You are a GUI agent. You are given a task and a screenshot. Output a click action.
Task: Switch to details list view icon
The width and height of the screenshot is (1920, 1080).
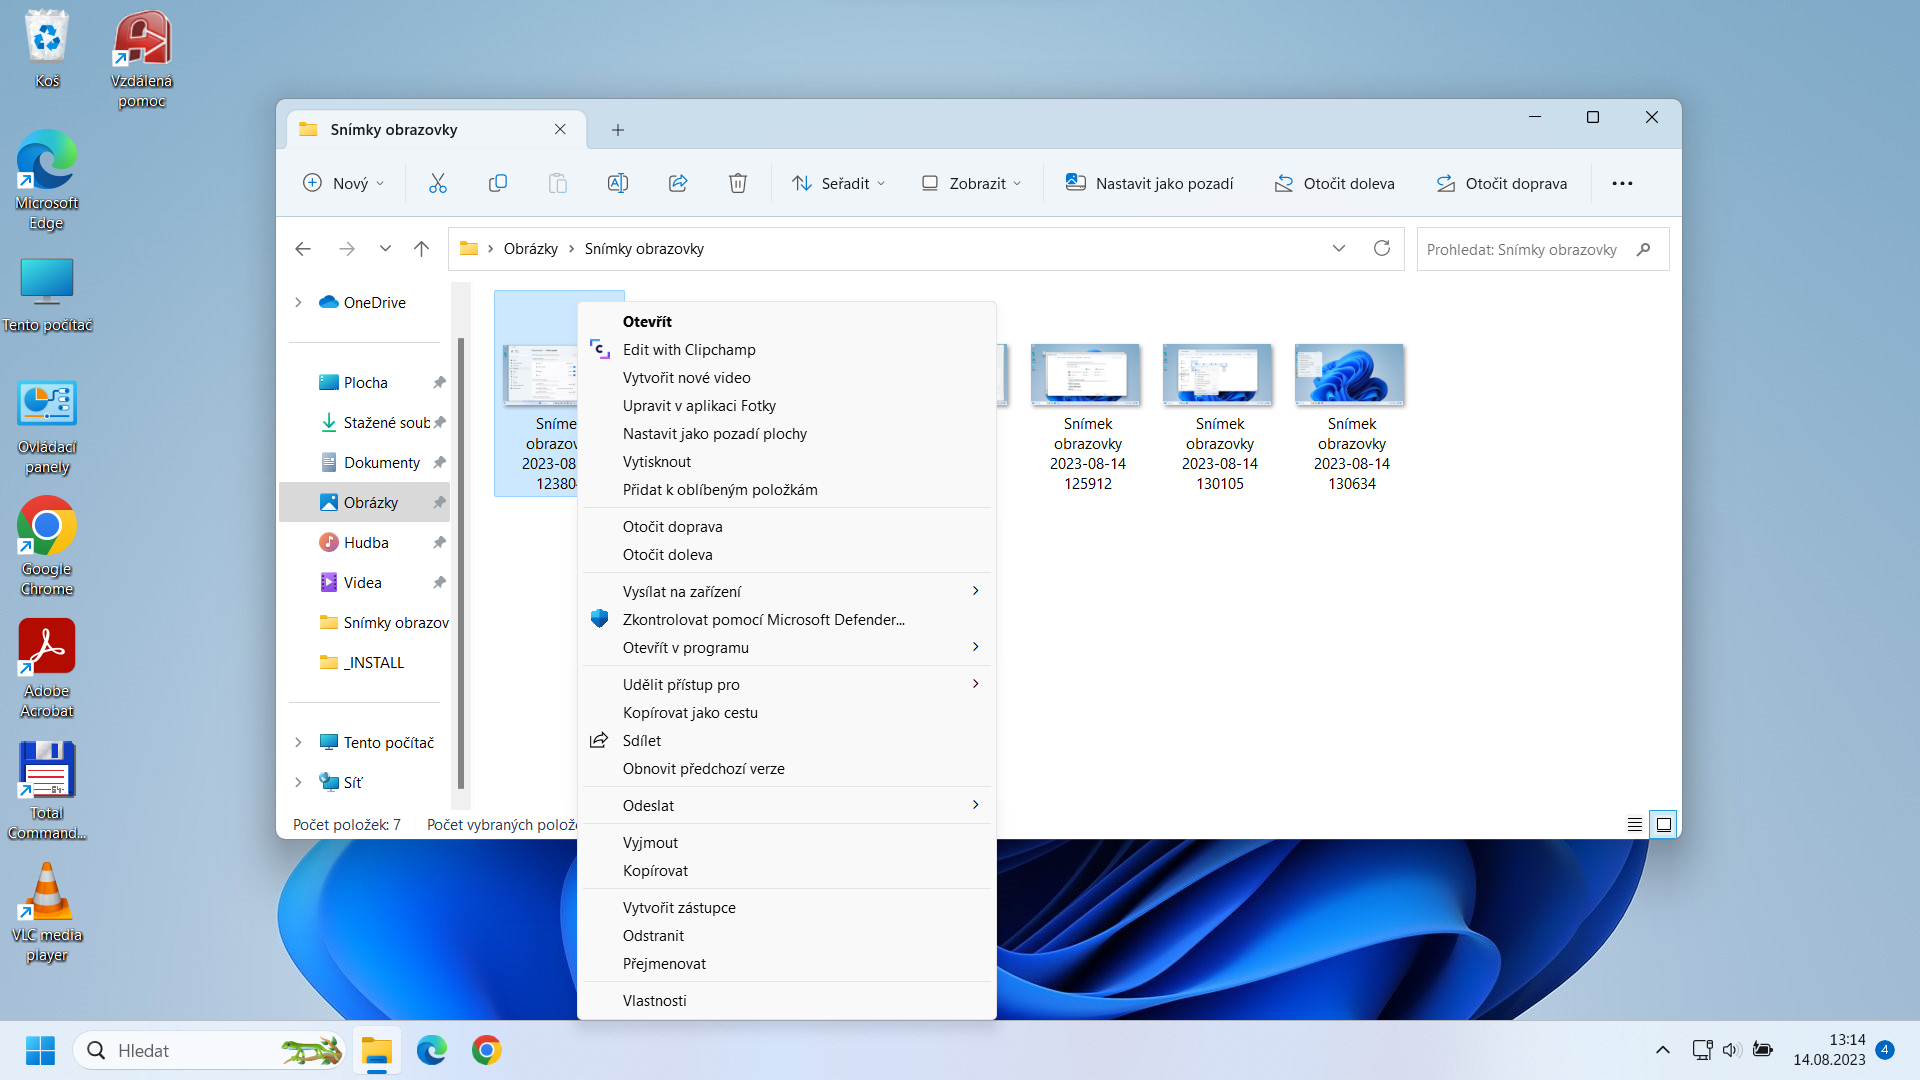click(1634, 825)
